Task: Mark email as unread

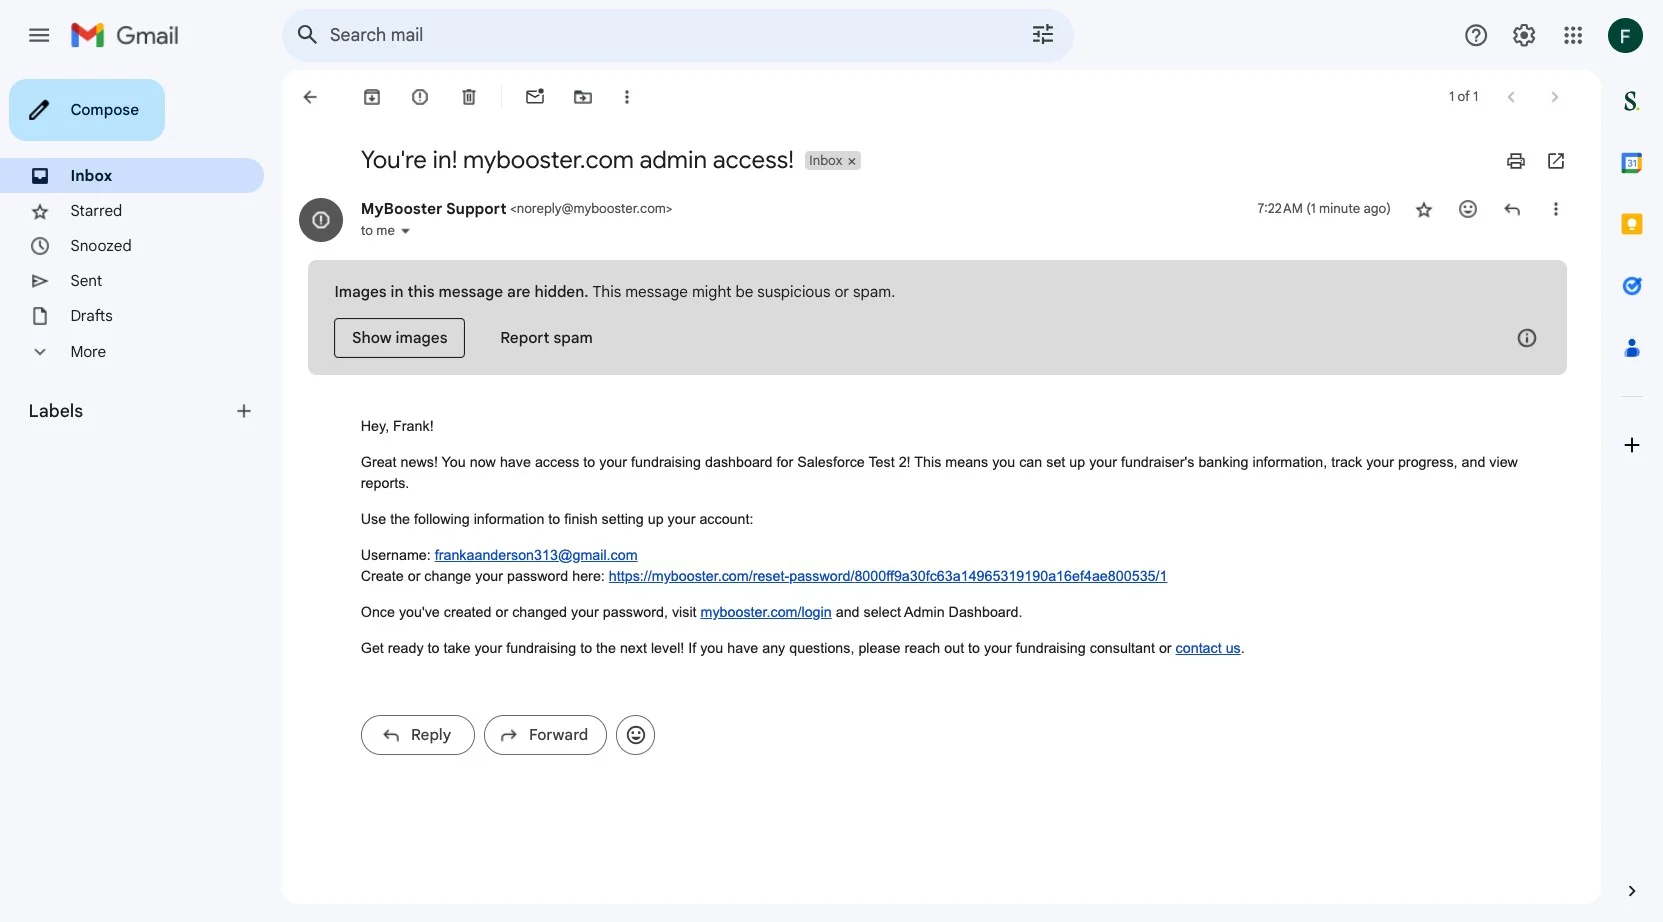Action: pyautogui.click(x=535, y=97)
